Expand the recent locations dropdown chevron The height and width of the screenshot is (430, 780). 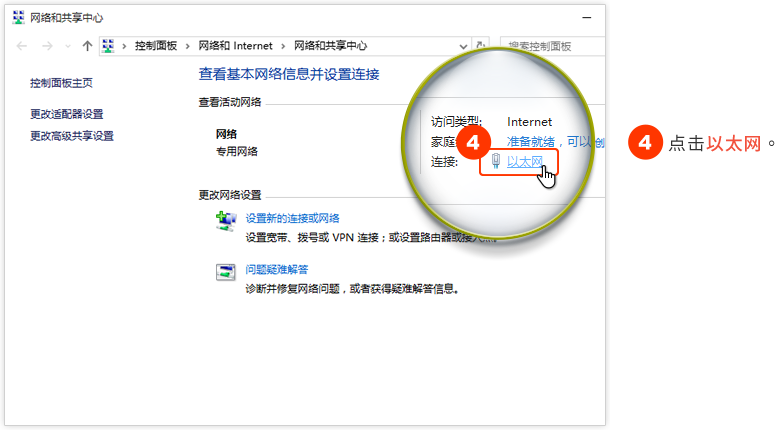coord(68,47)
